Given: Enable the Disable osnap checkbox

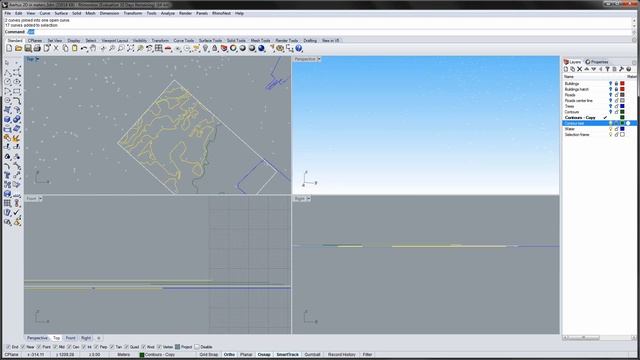Looking at the screenshot, I should tap(197, 347).
